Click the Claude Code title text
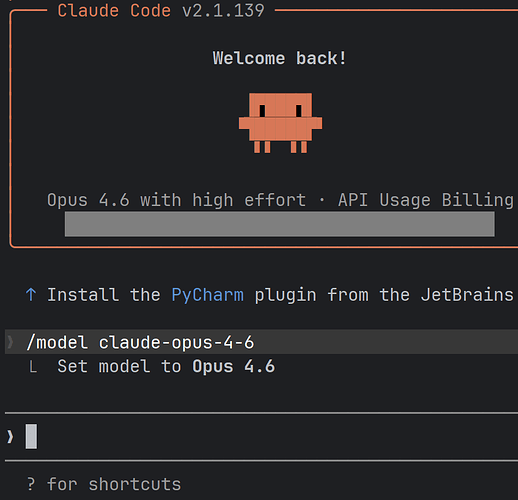This screenshot has height=500, width=518. (114, 10)
